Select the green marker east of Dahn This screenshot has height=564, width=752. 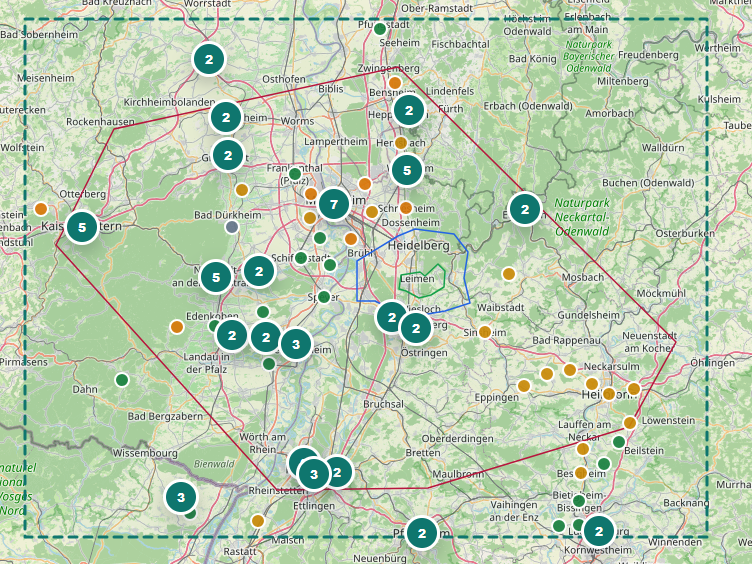pyautogui.click(x=122, y=380)
